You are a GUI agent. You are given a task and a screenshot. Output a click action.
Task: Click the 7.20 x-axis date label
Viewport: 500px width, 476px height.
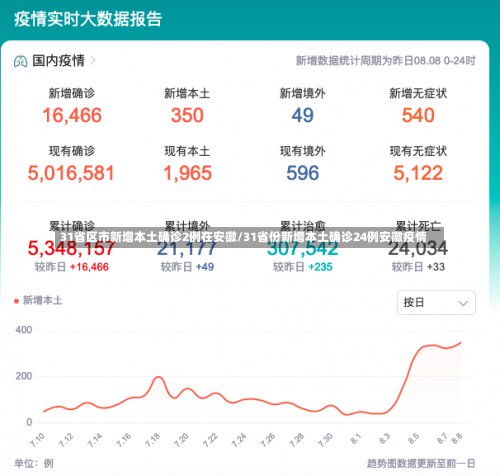point(182,440)
